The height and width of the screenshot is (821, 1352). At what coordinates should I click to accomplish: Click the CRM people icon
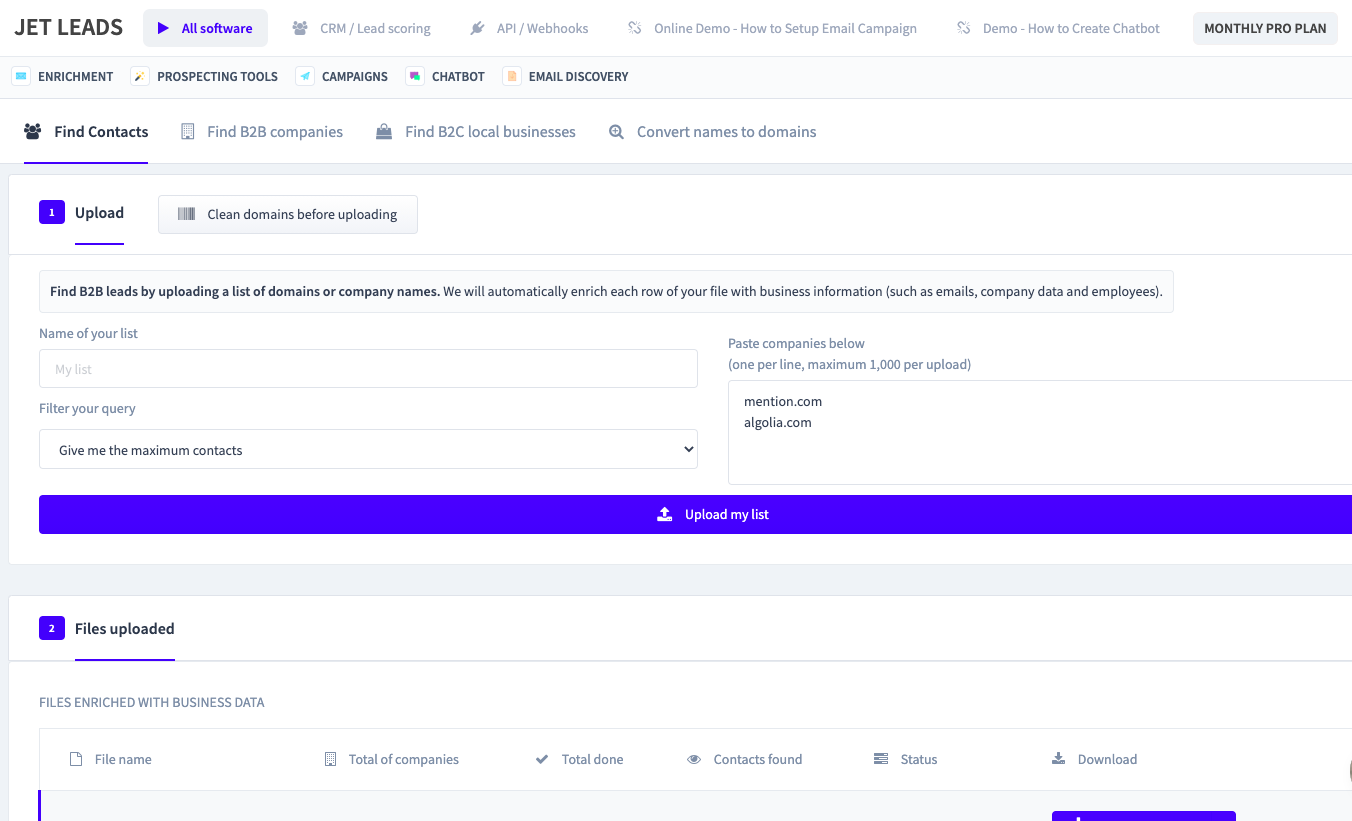(300, 28)
